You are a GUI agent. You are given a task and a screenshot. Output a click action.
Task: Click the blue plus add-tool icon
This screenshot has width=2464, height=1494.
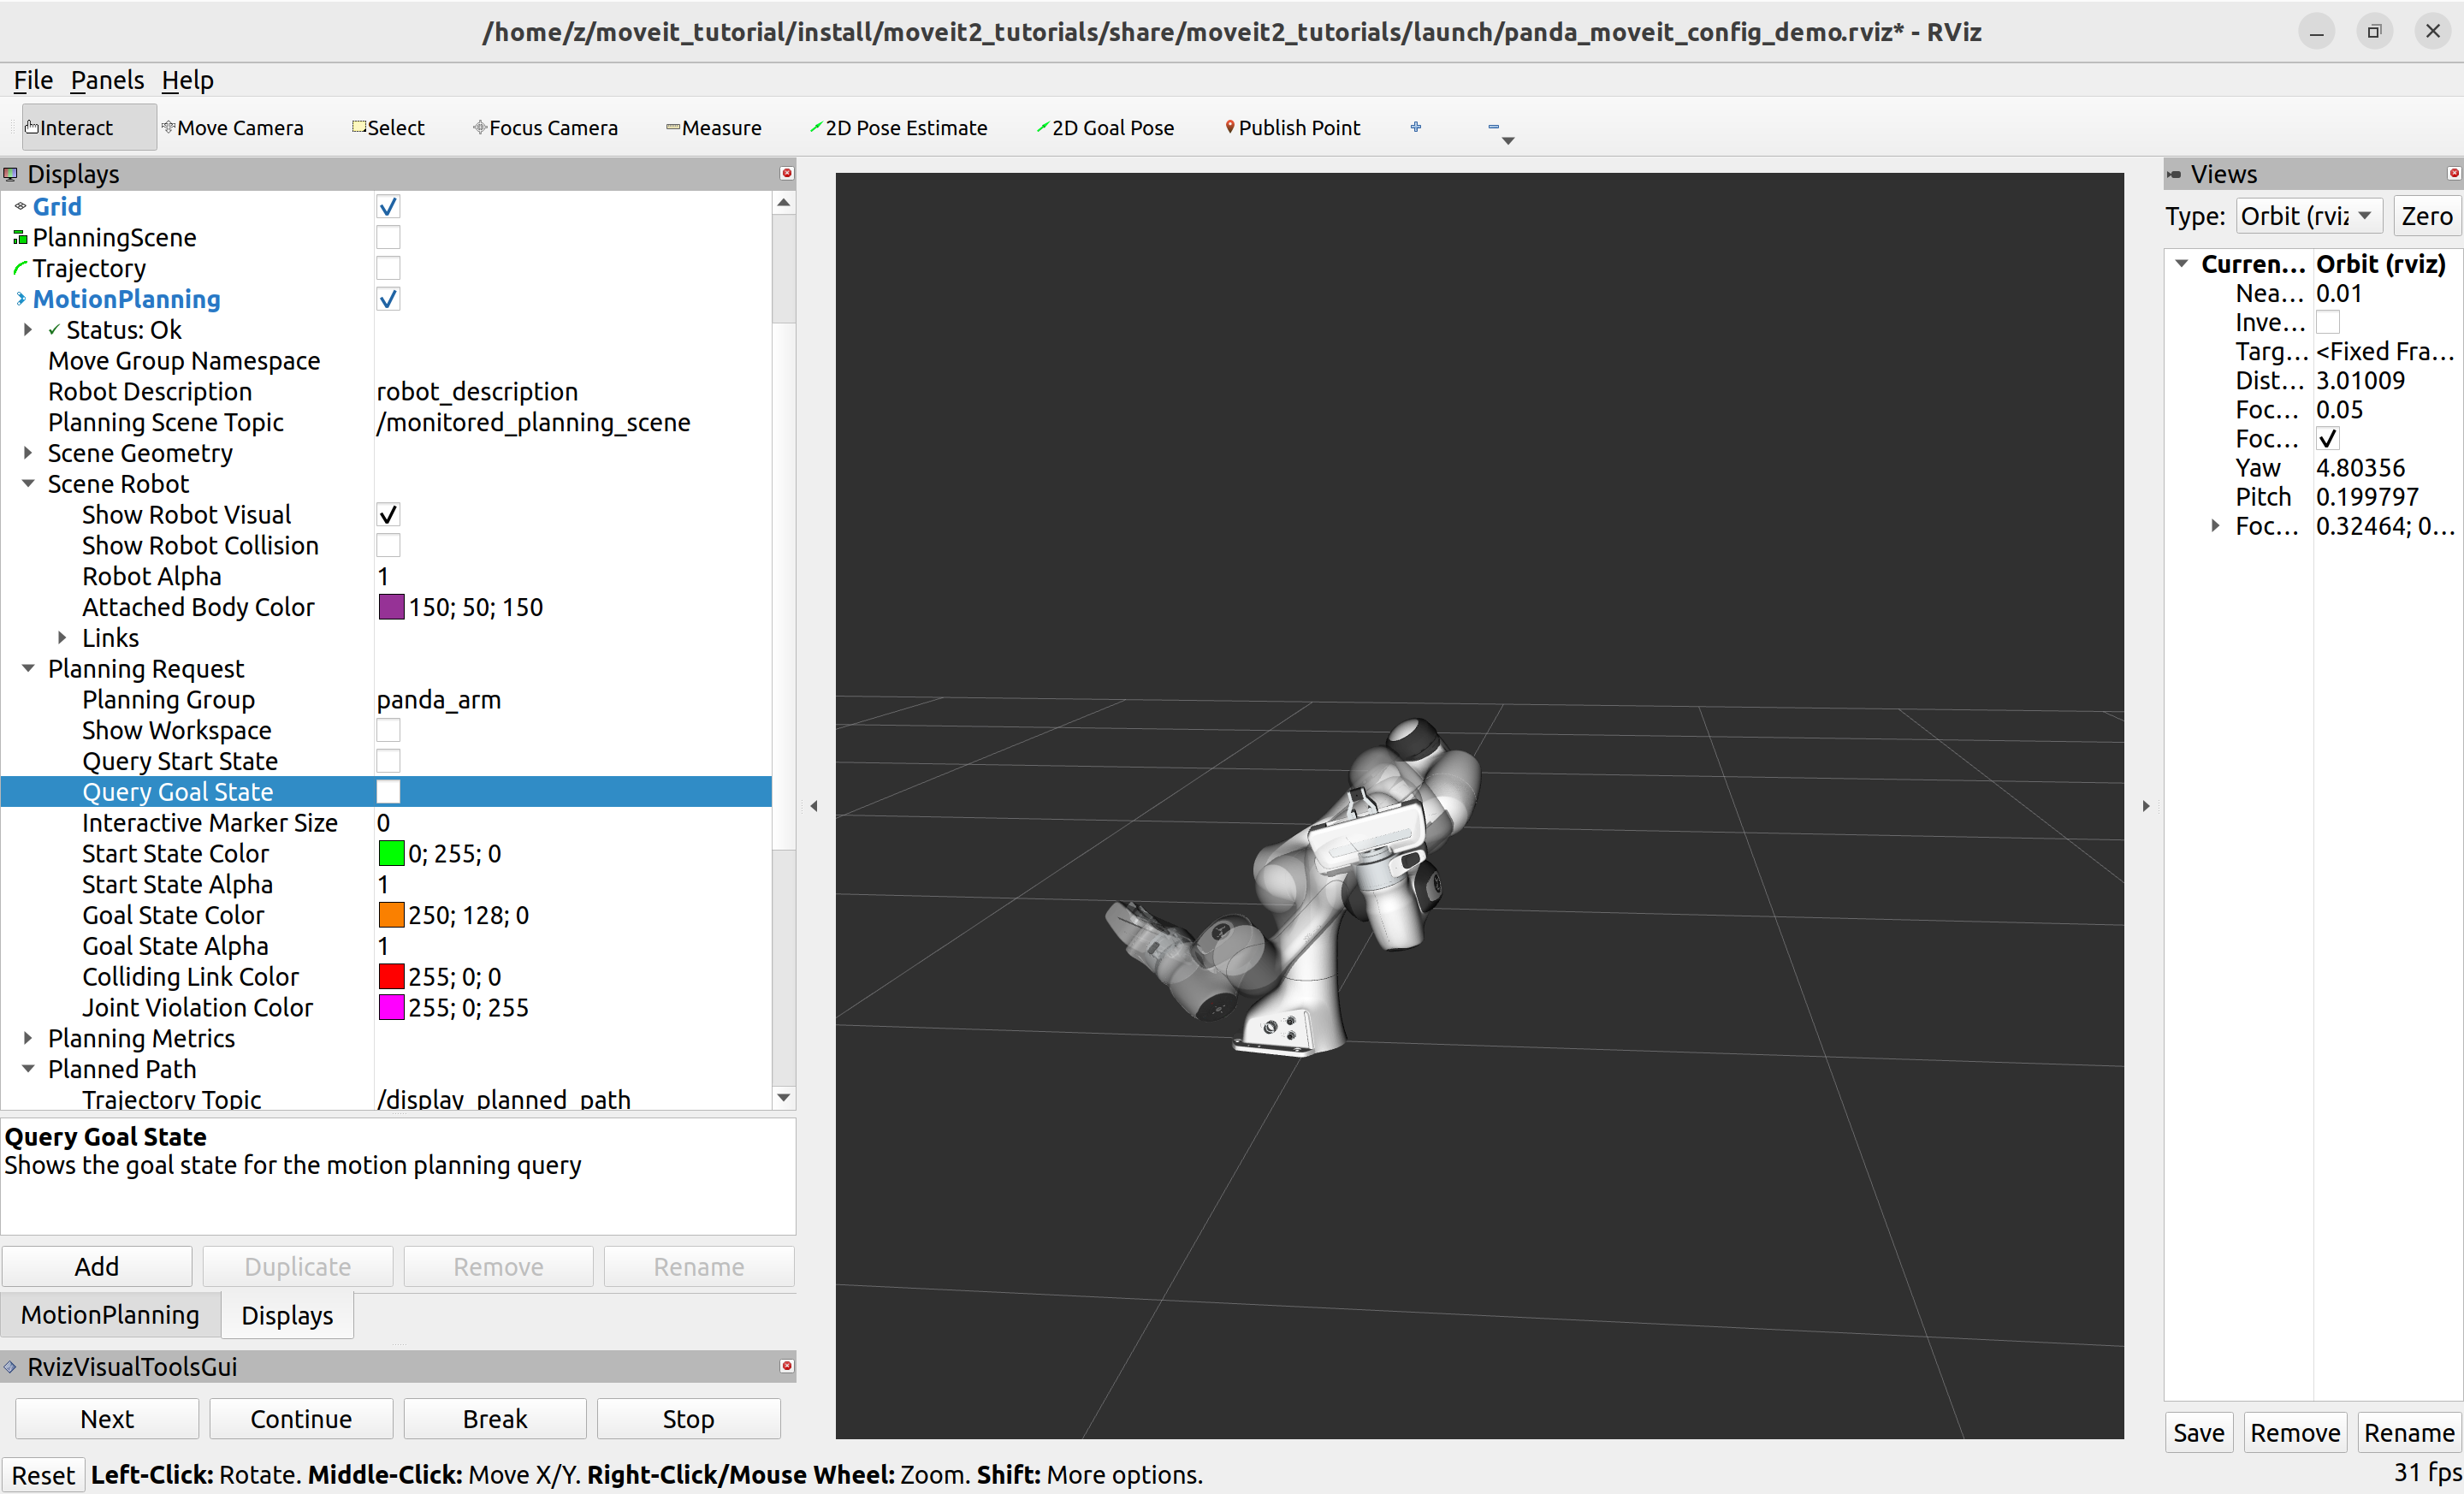(x=1415, y=127)
